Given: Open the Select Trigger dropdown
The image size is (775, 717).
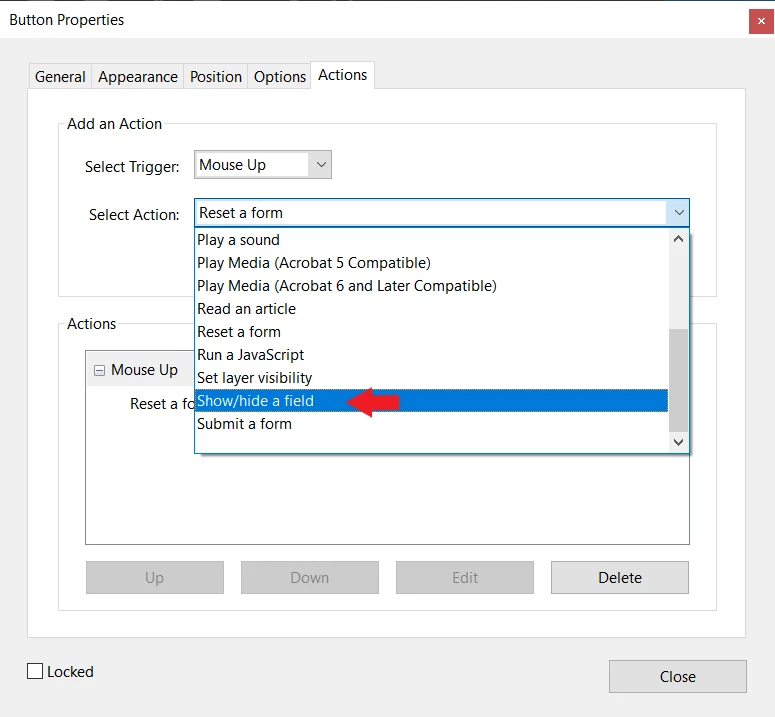Looking at the screenshot, I should (263, 165).
